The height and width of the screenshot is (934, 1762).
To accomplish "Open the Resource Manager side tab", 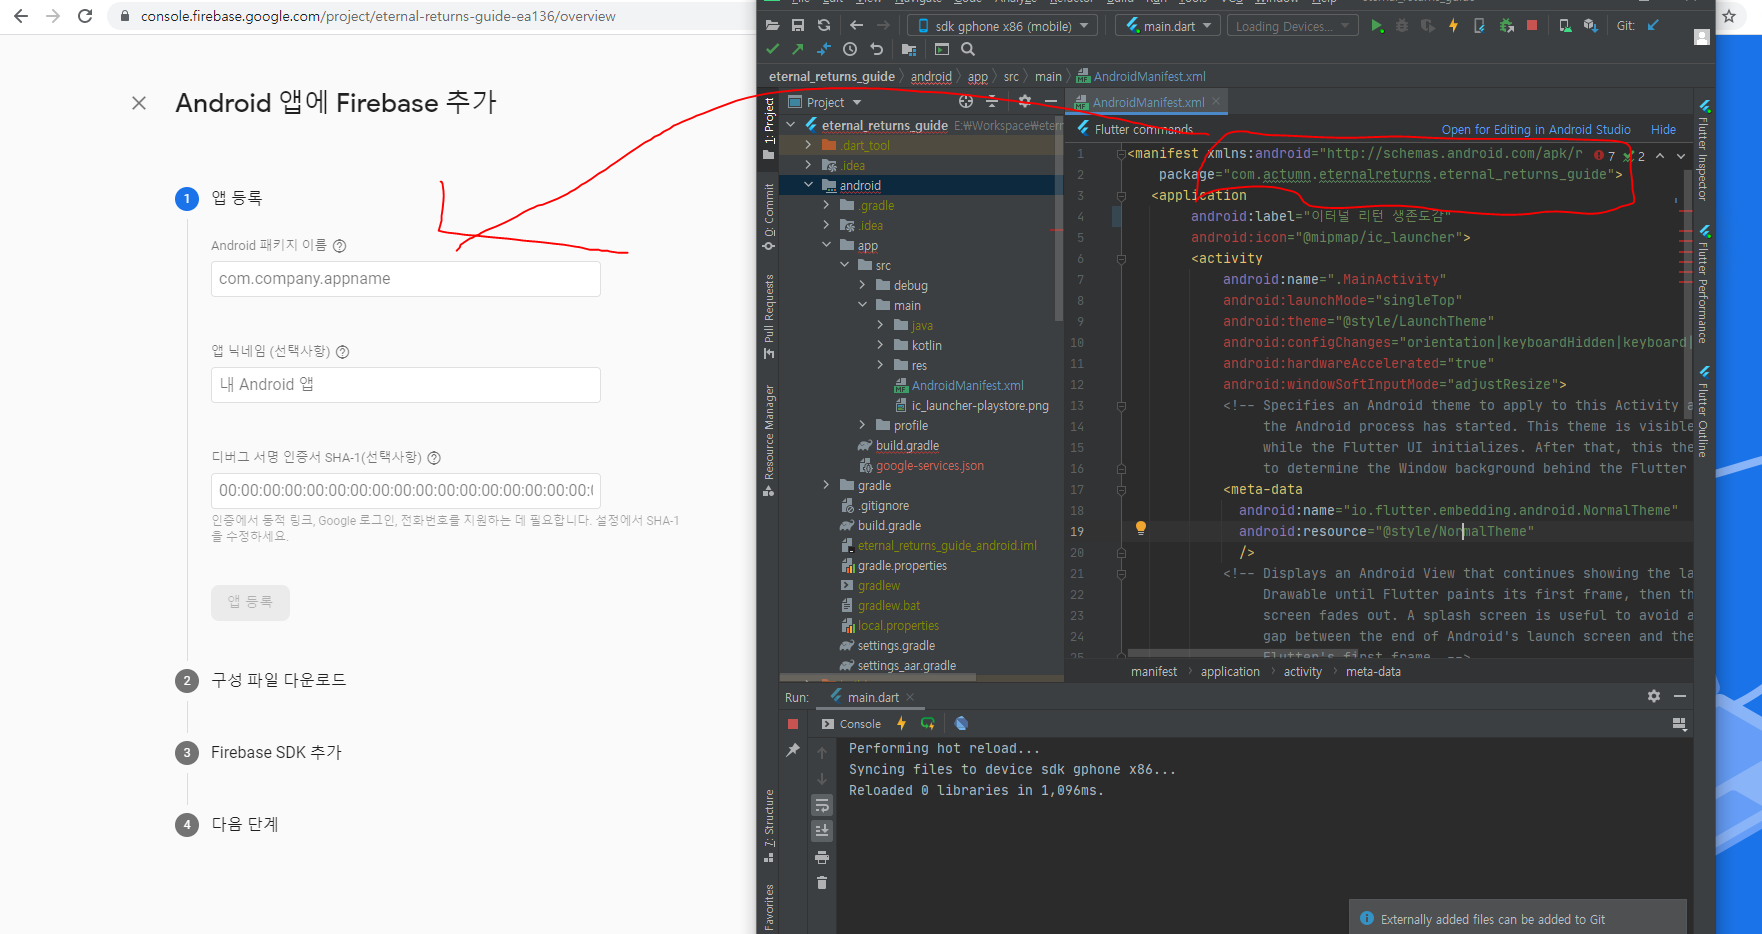I will (768, 440).
